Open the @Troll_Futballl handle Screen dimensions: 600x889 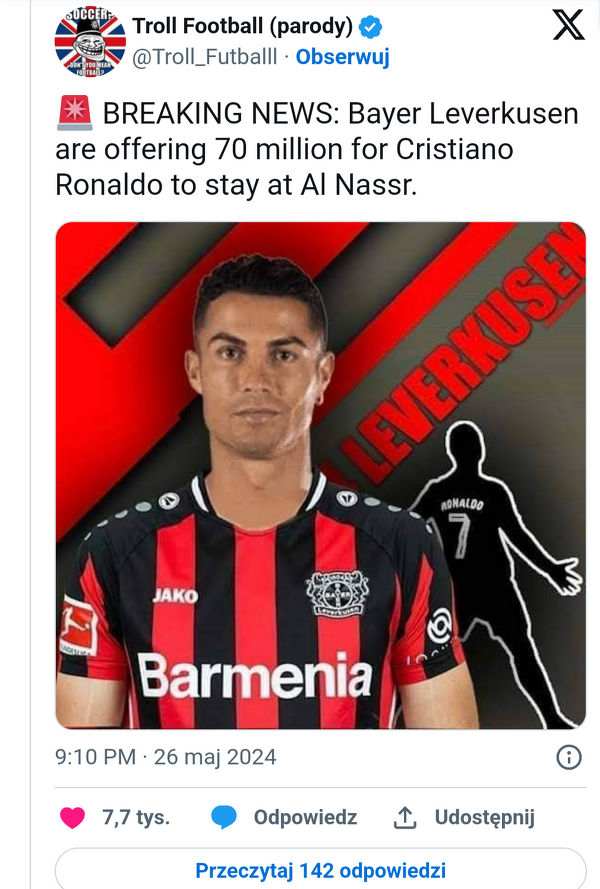tap(205, 57)
